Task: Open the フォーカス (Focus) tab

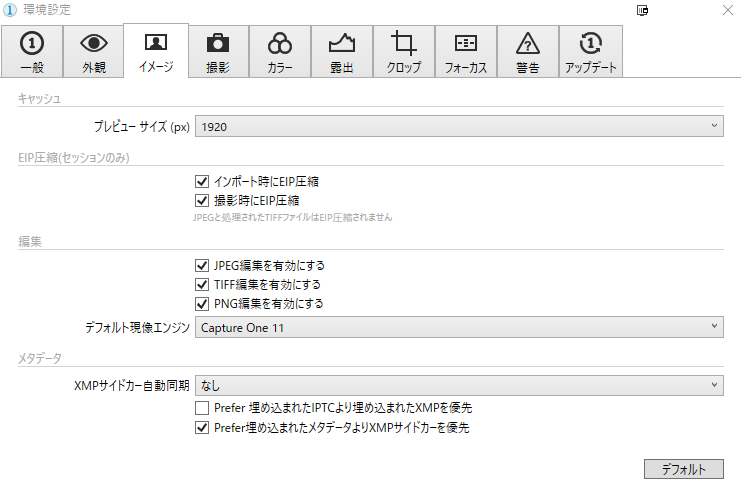Action: point(465,52)
